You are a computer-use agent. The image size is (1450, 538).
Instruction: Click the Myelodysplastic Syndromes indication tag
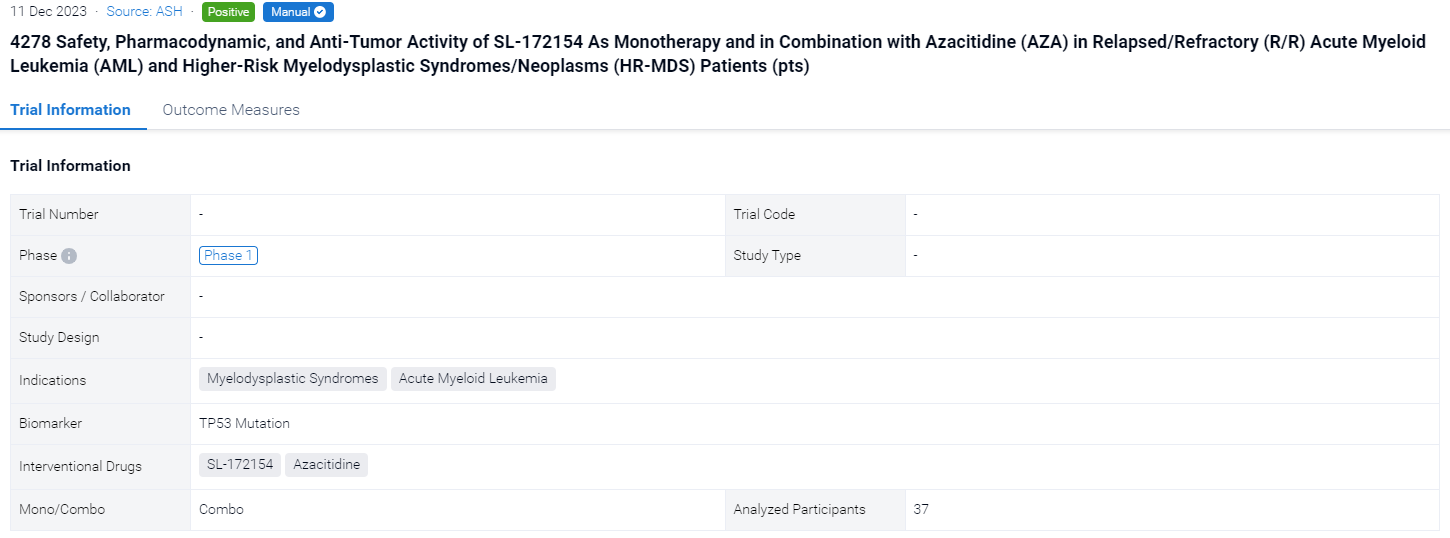click(x=292, y=379)
